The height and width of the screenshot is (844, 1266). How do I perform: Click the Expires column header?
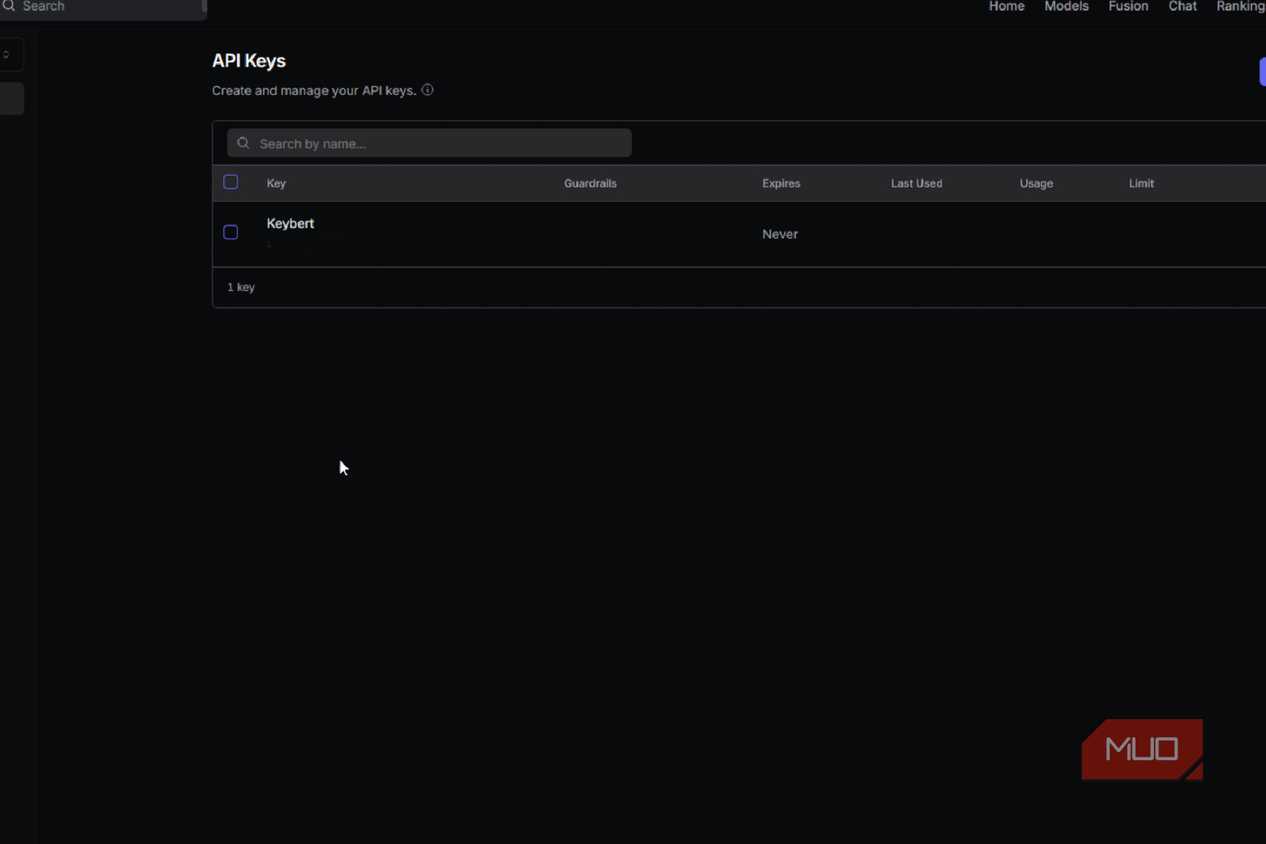click(781, 183)
